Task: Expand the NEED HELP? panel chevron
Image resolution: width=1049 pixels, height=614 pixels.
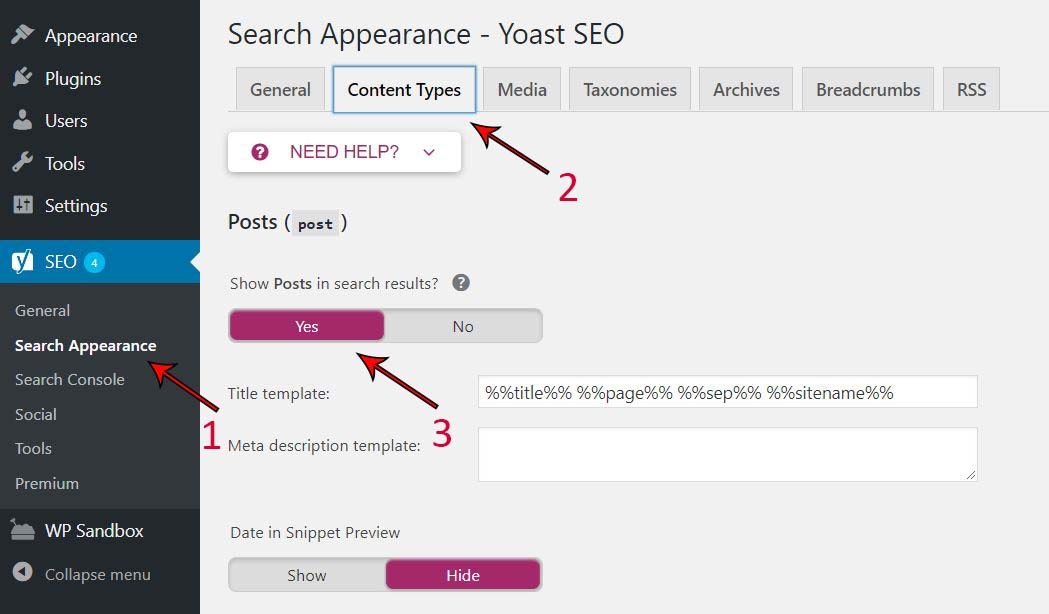Action: (x=429, y=152)
